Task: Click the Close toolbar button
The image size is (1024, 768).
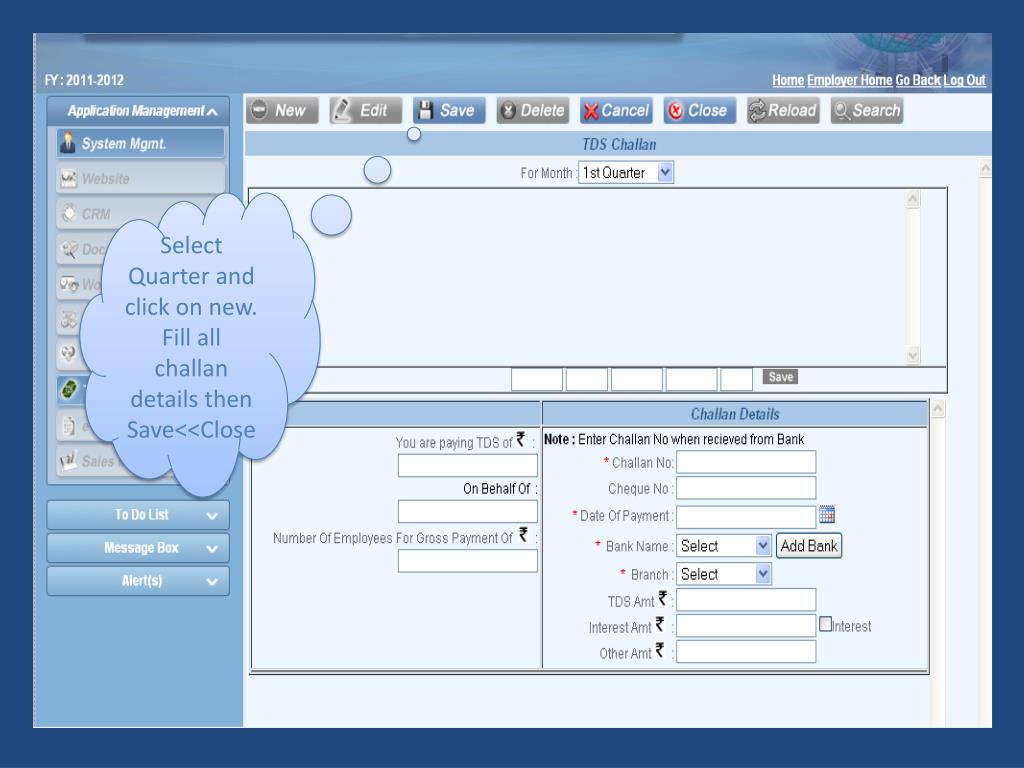Action: pyautogui.click(x=699, y=110)
